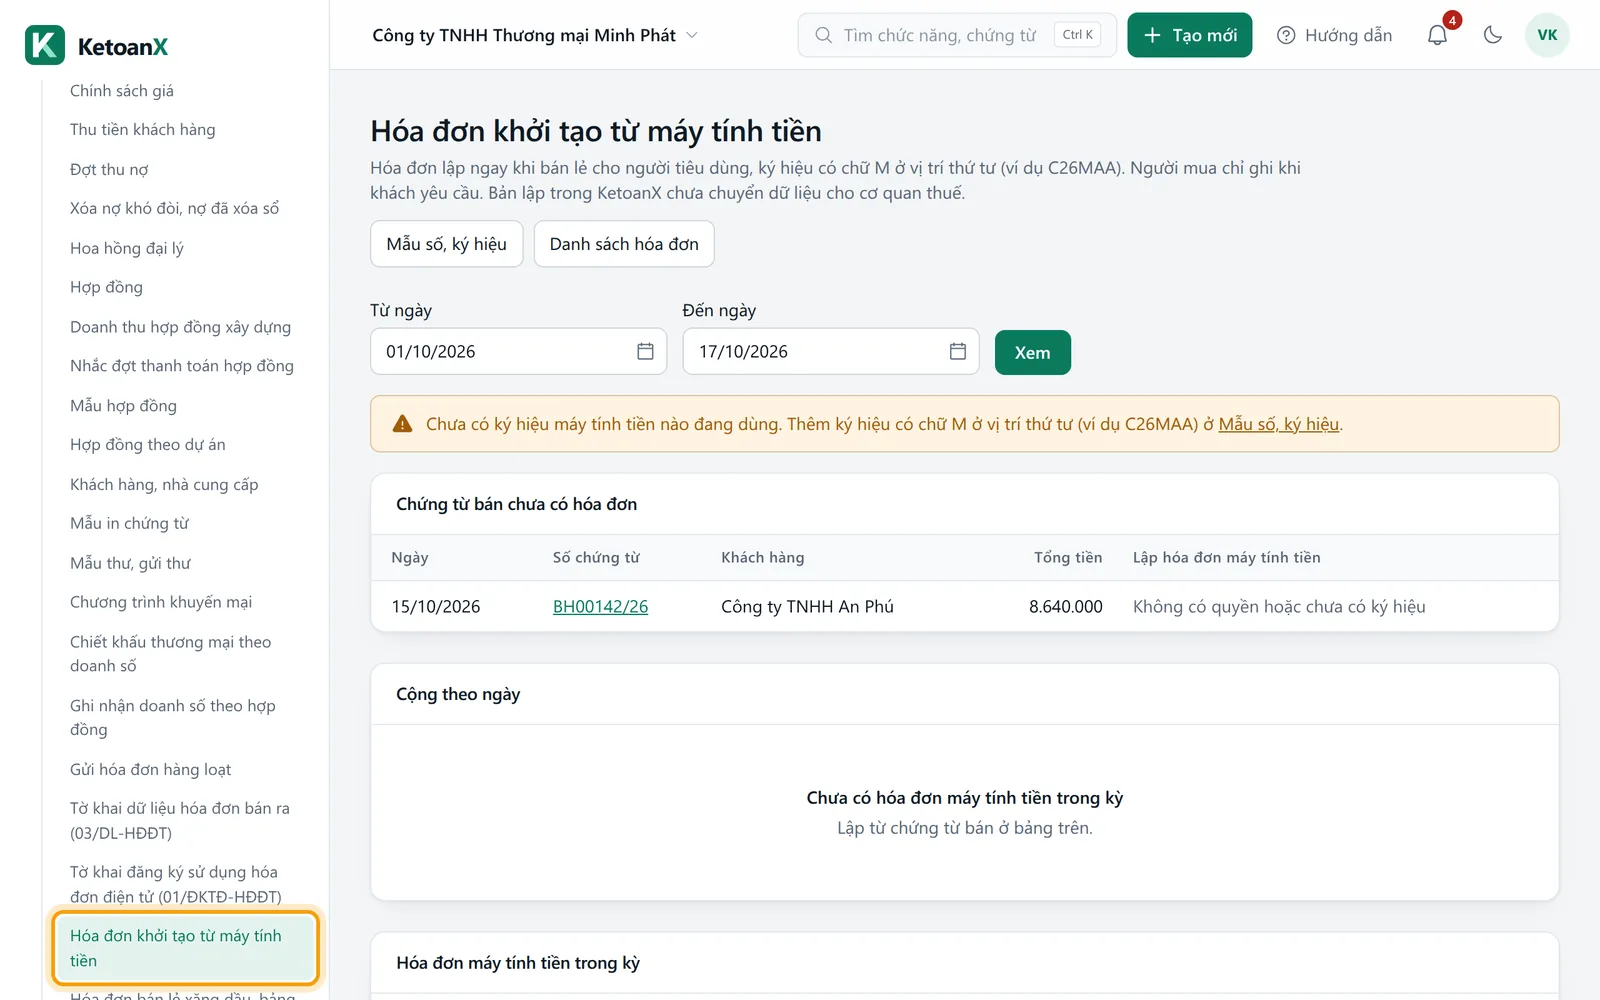Click calendar icon in Đến ngày field
This screenshot has width=1600, height=1000.
[957, 351]
